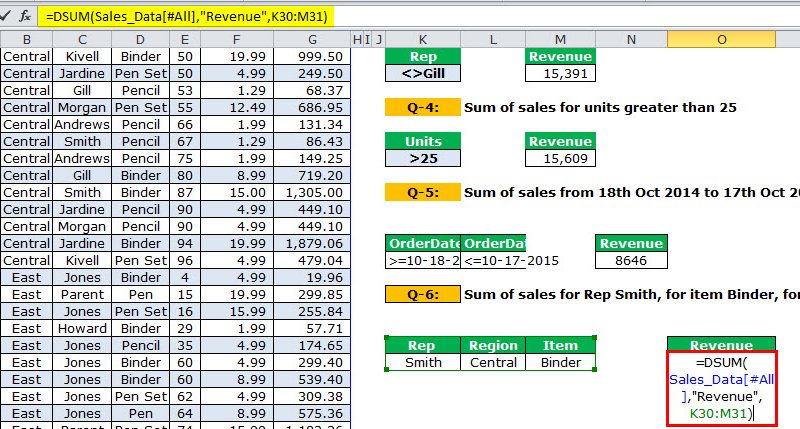800x429 pixels.
Task: Select column F header
Action: pos(237,39)
